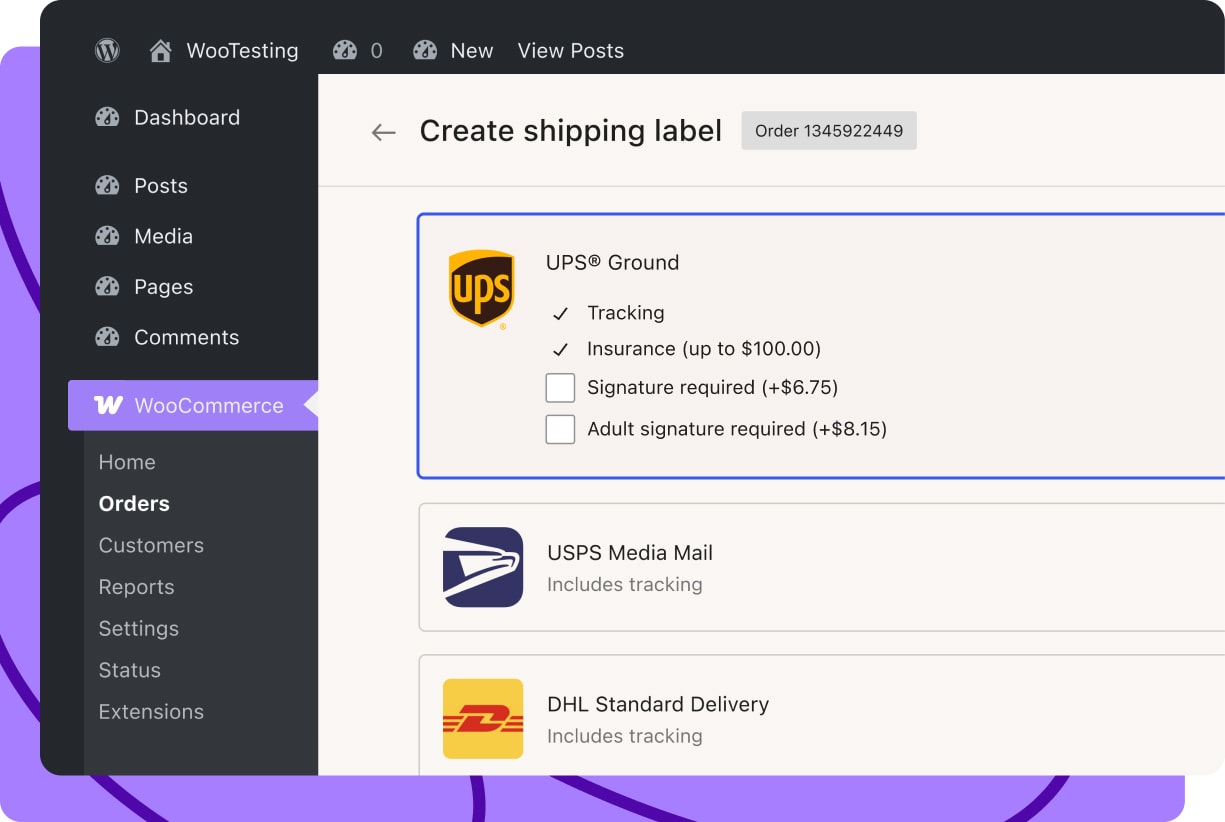Viewport: 1225px width, 822px height.
Task: Click the UPS logo icon
Action: pyautogui.click(x=481, y=289)
